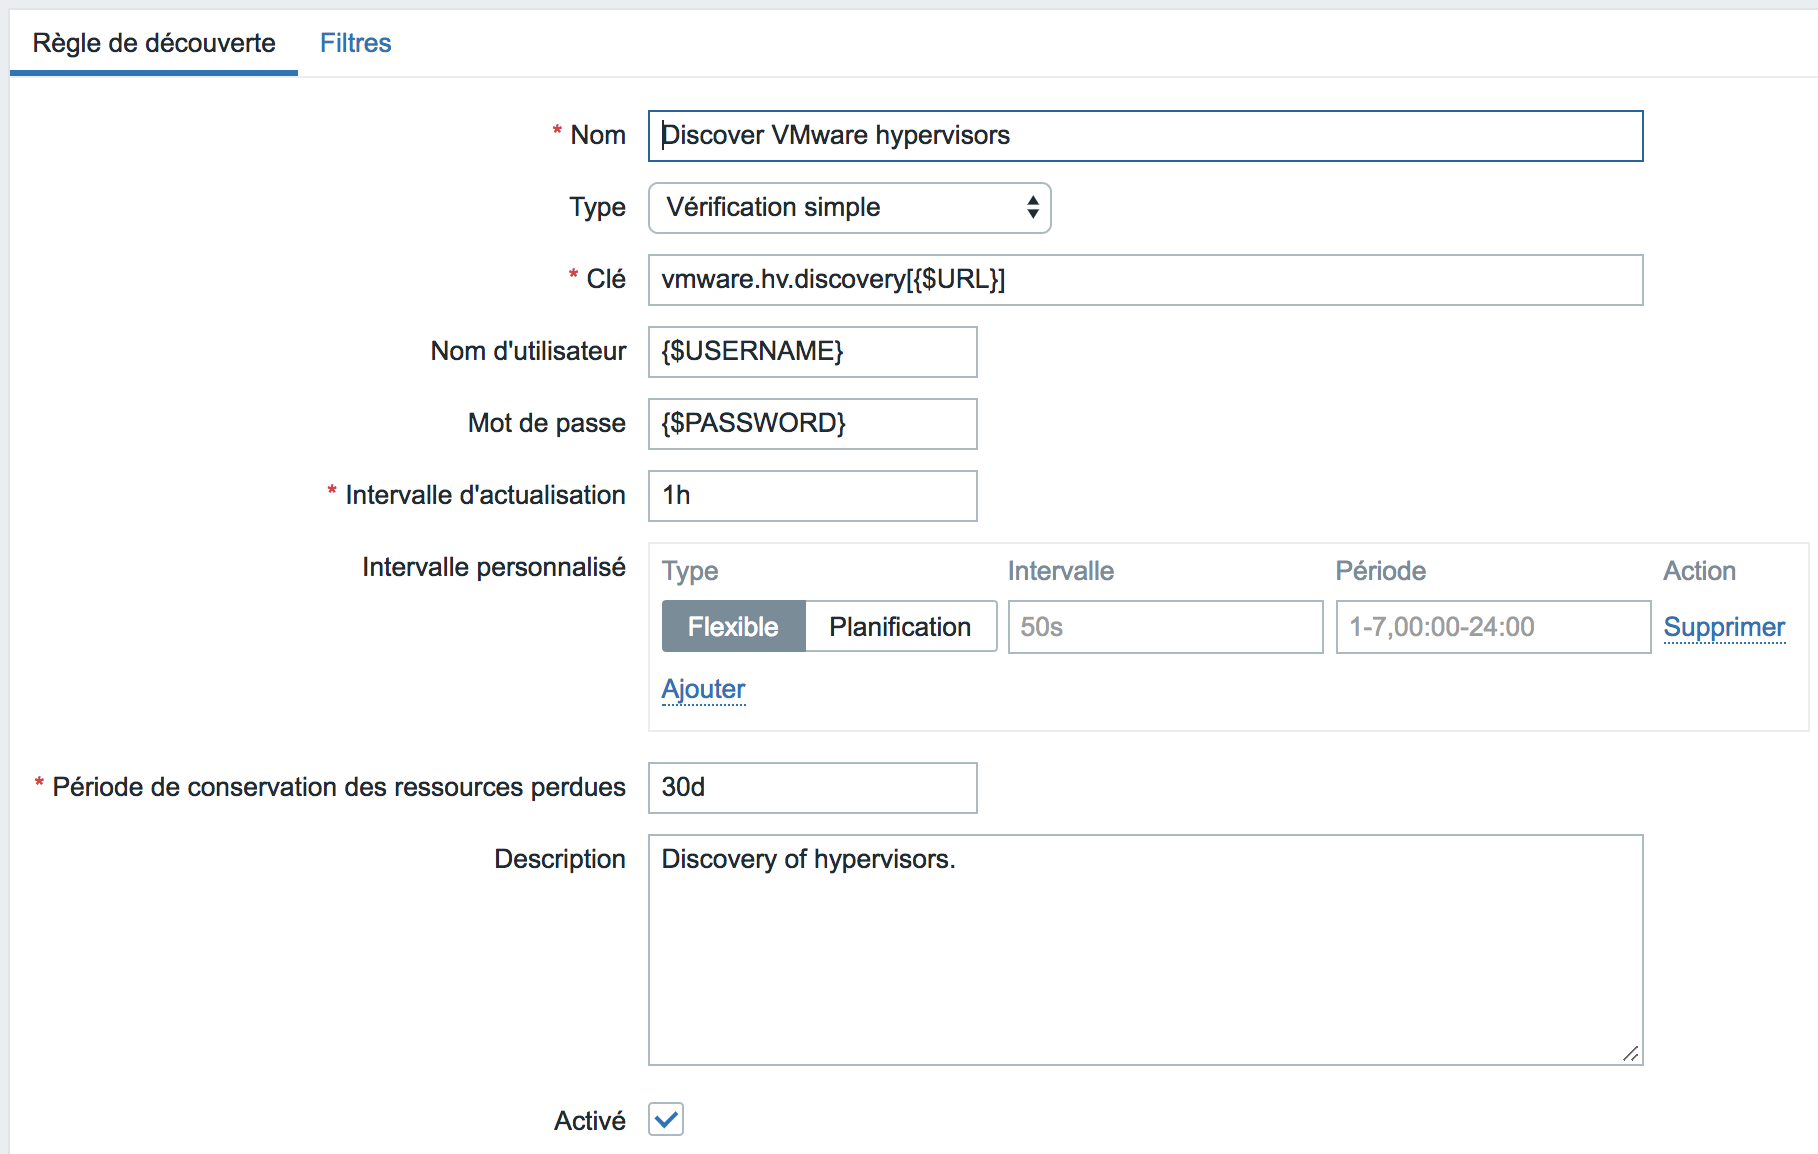Click the Nom input field
This screenshot has height=1154, width=1818.
(1145, 136)
